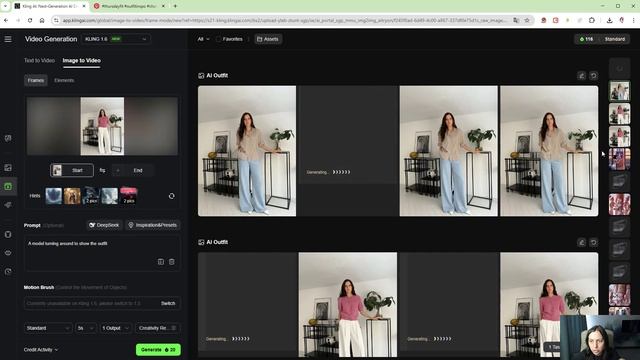
Task: Click the sidebar icon below the green video icon
Action: coord(8,205)
